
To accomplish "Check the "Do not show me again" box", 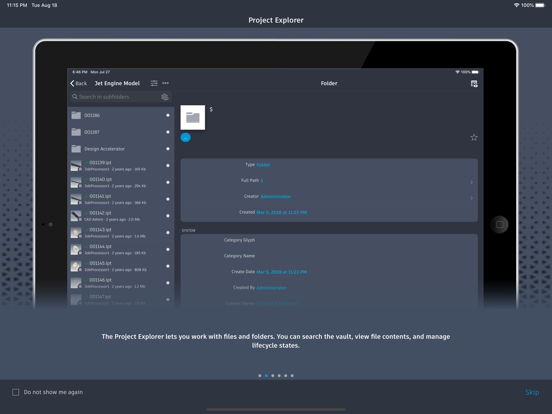I will (15, 392).
